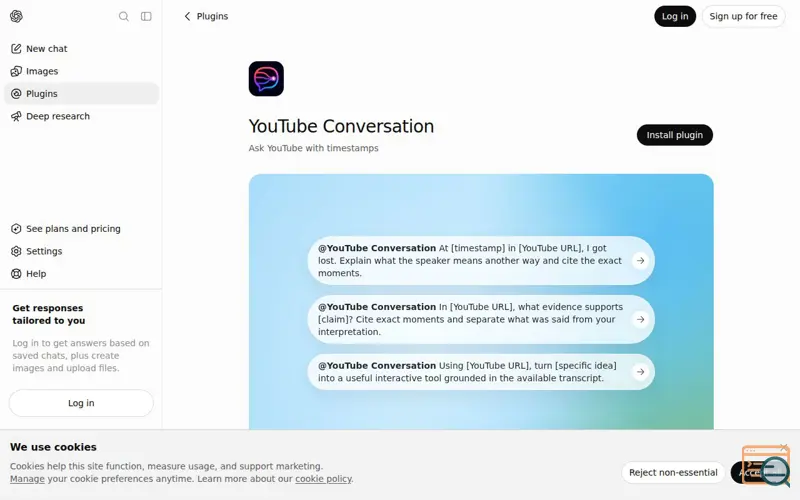Click 'Get responses tailored to you' heading
This screenshot has width=800, height=500.
pos(48,314)
